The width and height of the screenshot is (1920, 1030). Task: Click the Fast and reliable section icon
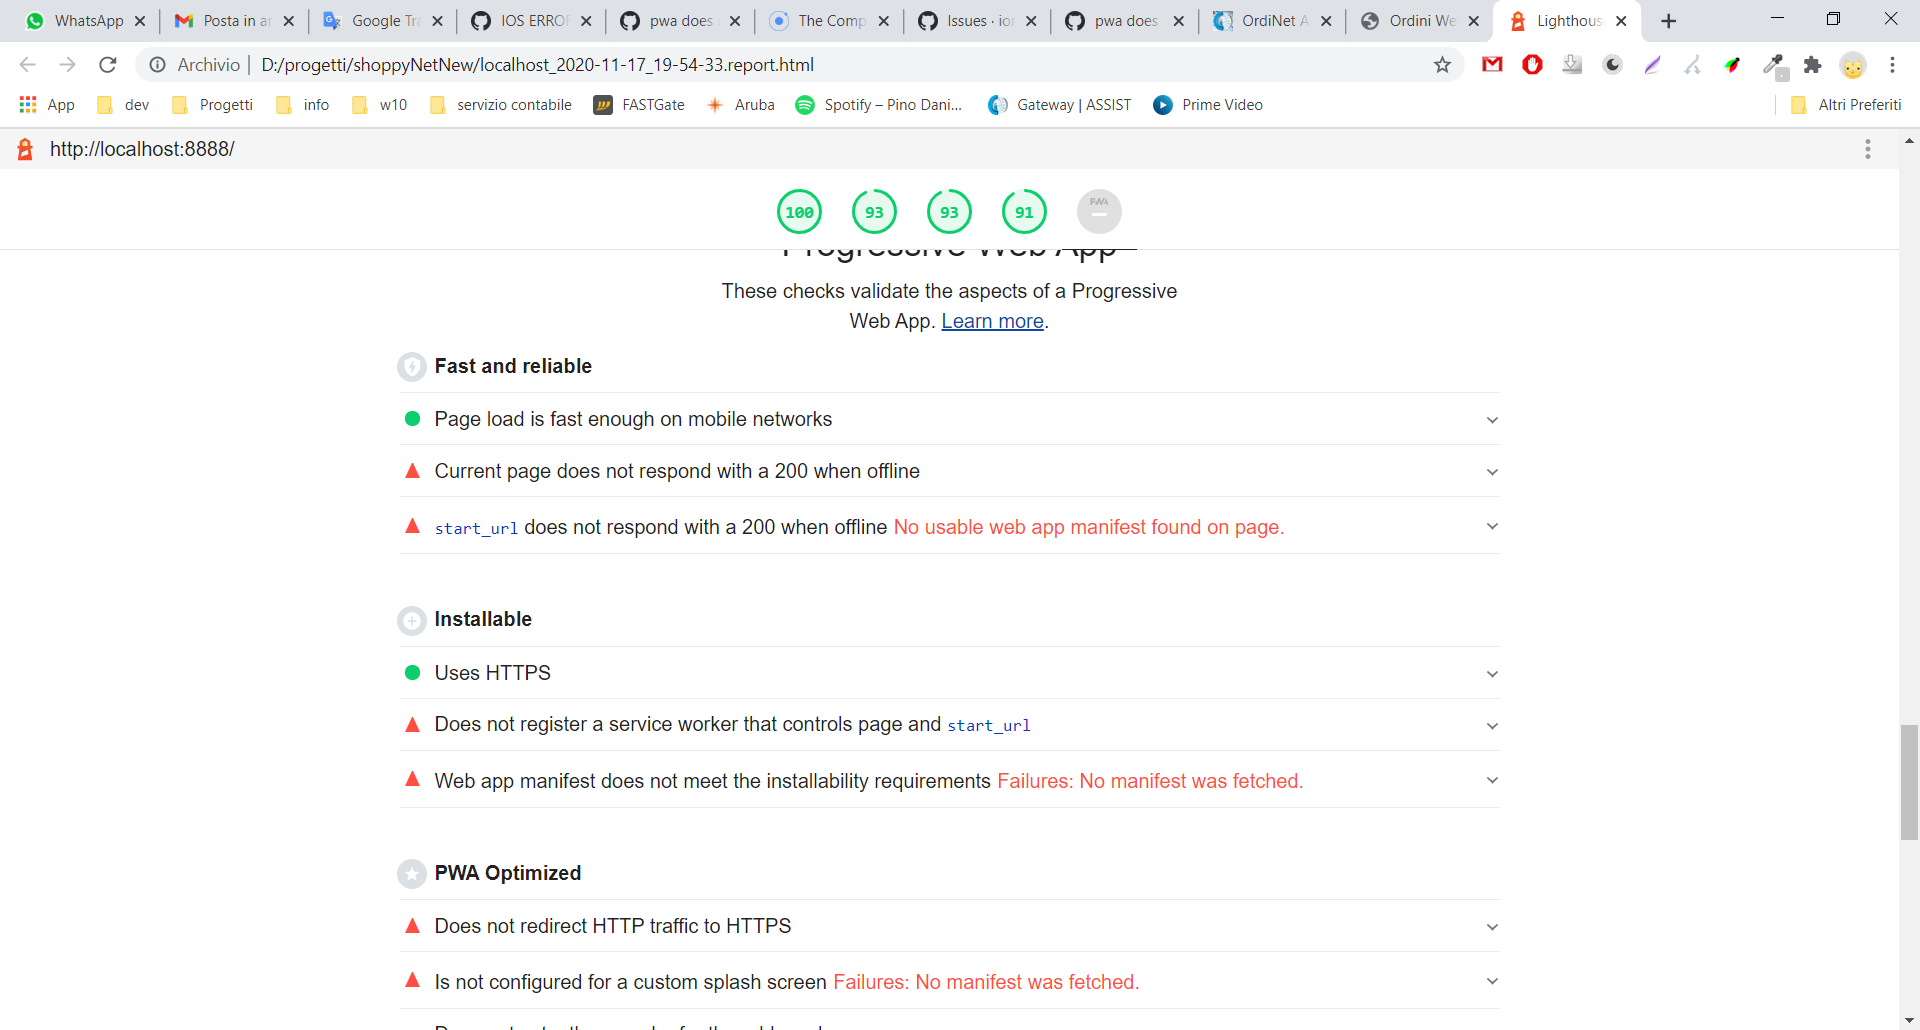[x=412, y=366]
